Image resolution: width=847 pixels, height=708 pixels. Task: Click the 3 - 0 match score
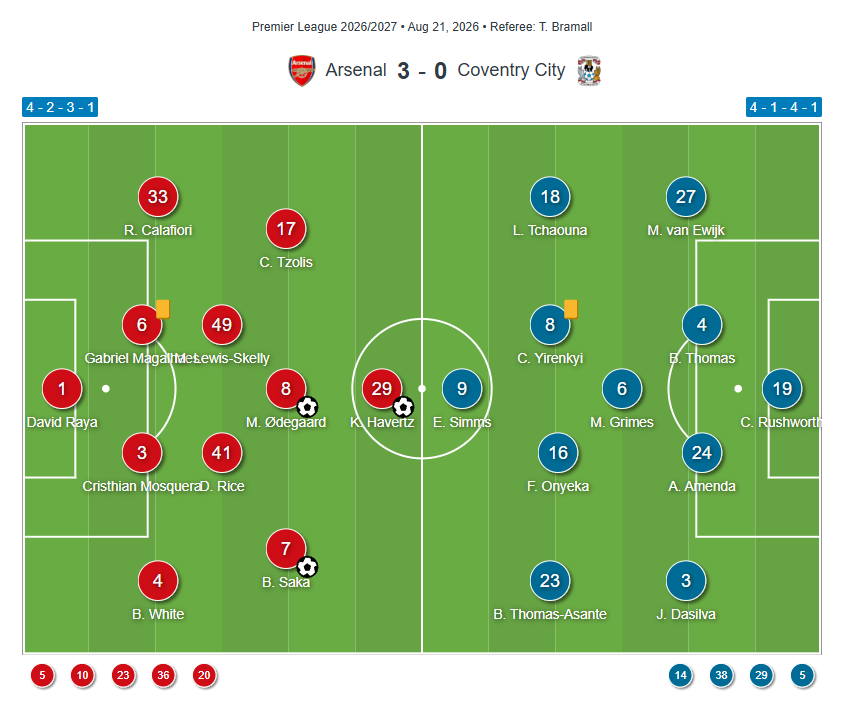point(422,71)
